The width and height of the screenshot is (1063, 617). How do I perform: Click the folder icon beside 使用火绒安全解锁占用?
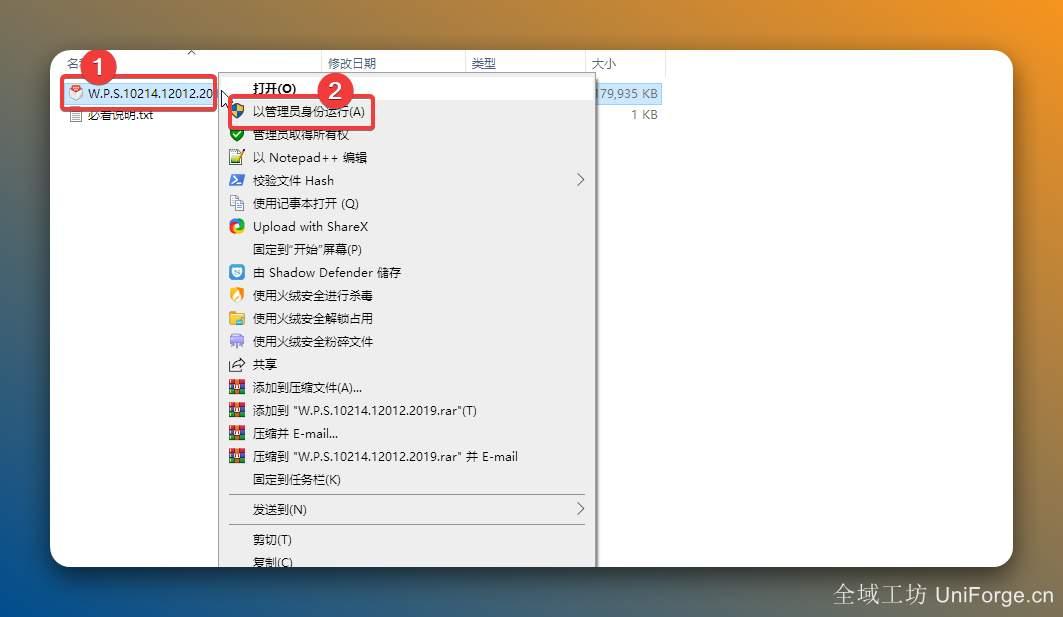click(237, 318)
